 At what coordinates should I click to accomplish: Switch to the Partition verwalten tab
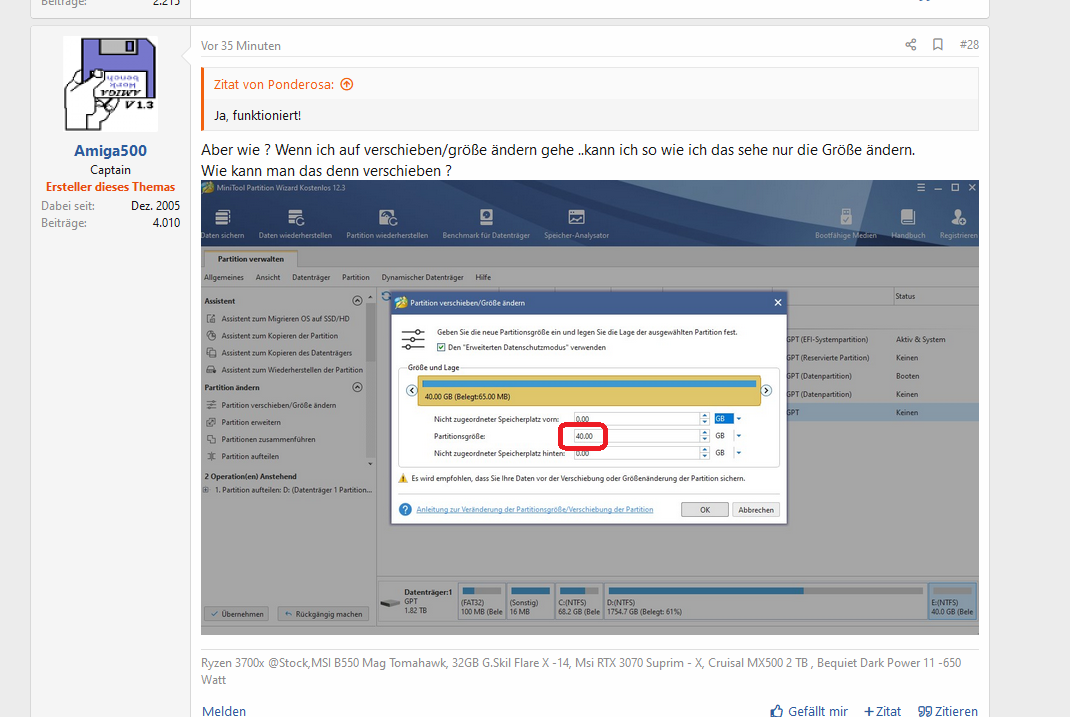[250, 259]
